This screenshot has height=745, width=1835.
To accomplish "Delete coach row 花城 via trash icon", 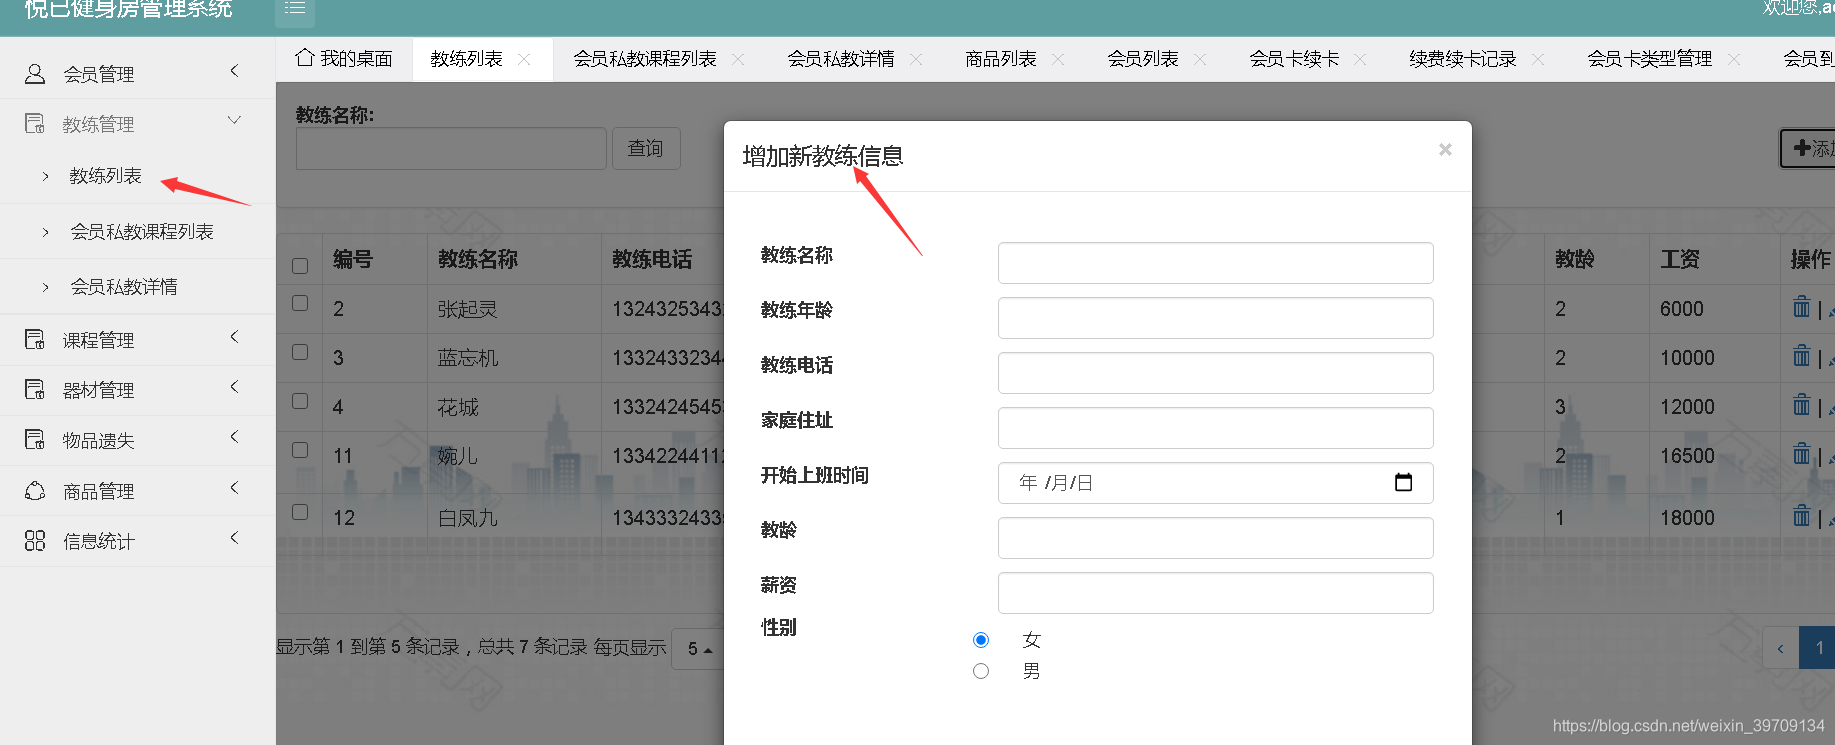I will (x=1802, y=406).
